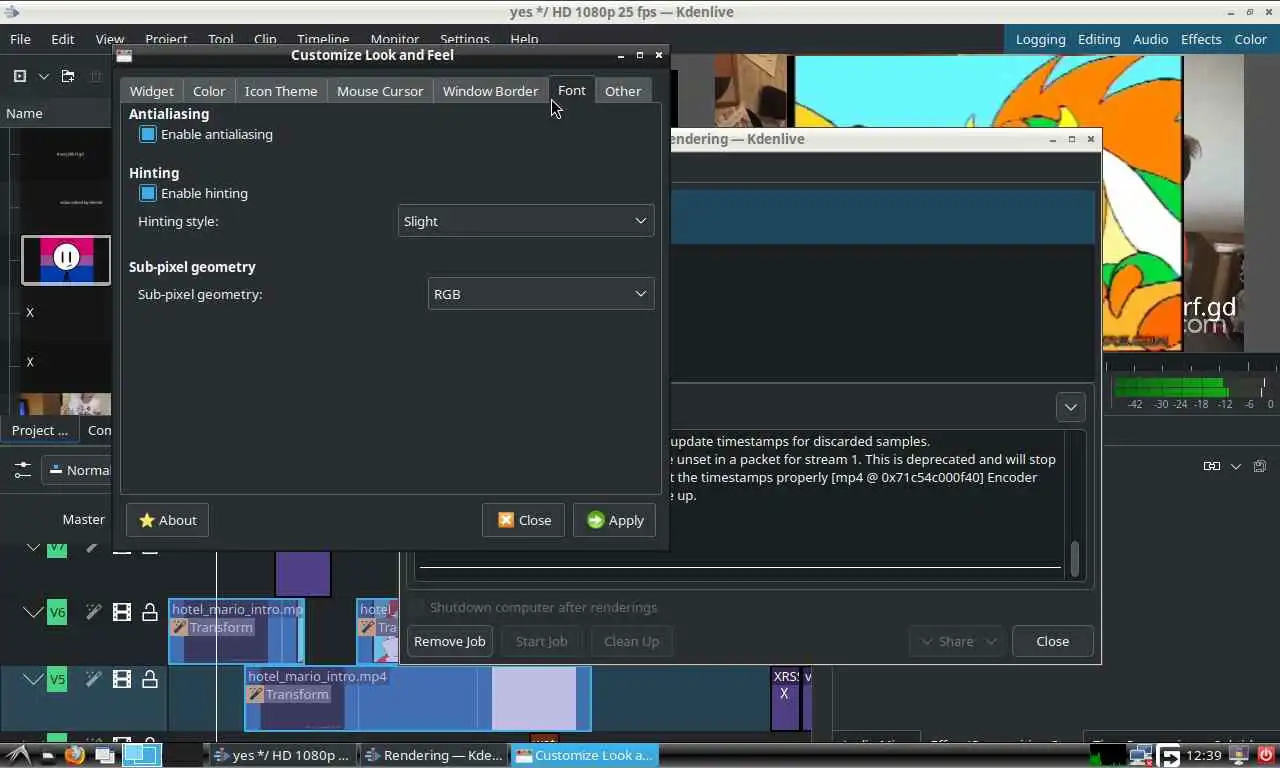Click the About button

(167, 520)
